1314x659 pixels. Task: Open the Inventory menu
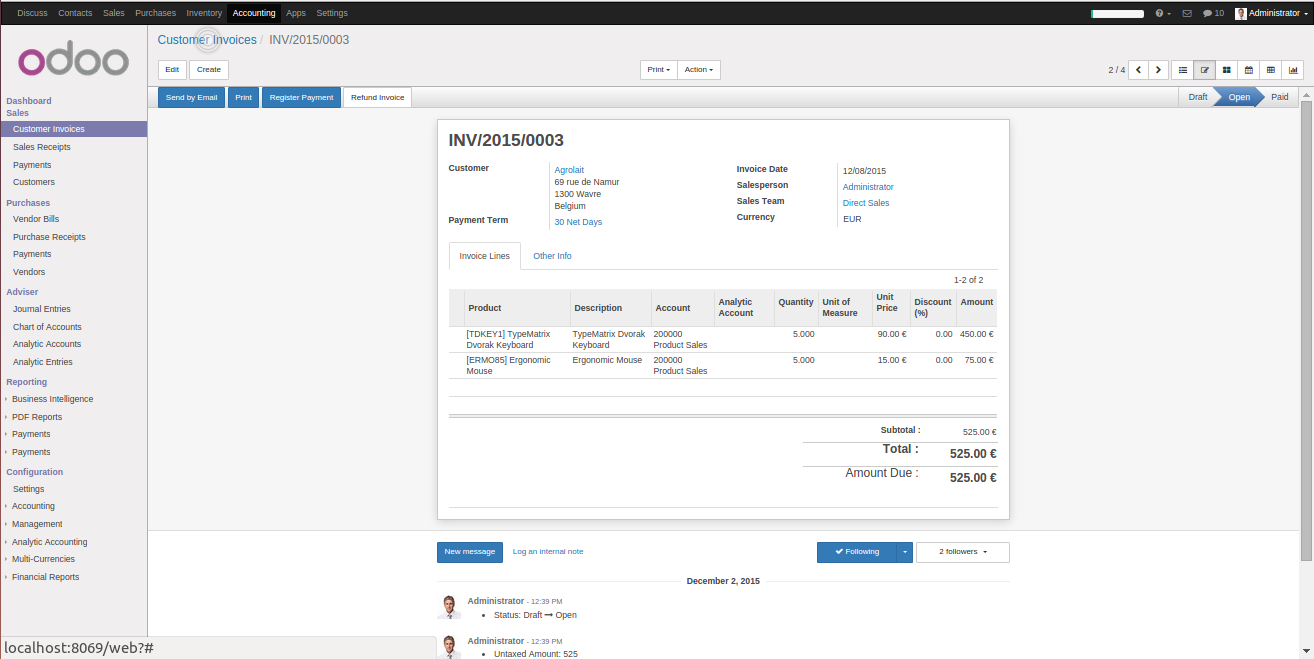pyautogui.click(x=204, y=13)
